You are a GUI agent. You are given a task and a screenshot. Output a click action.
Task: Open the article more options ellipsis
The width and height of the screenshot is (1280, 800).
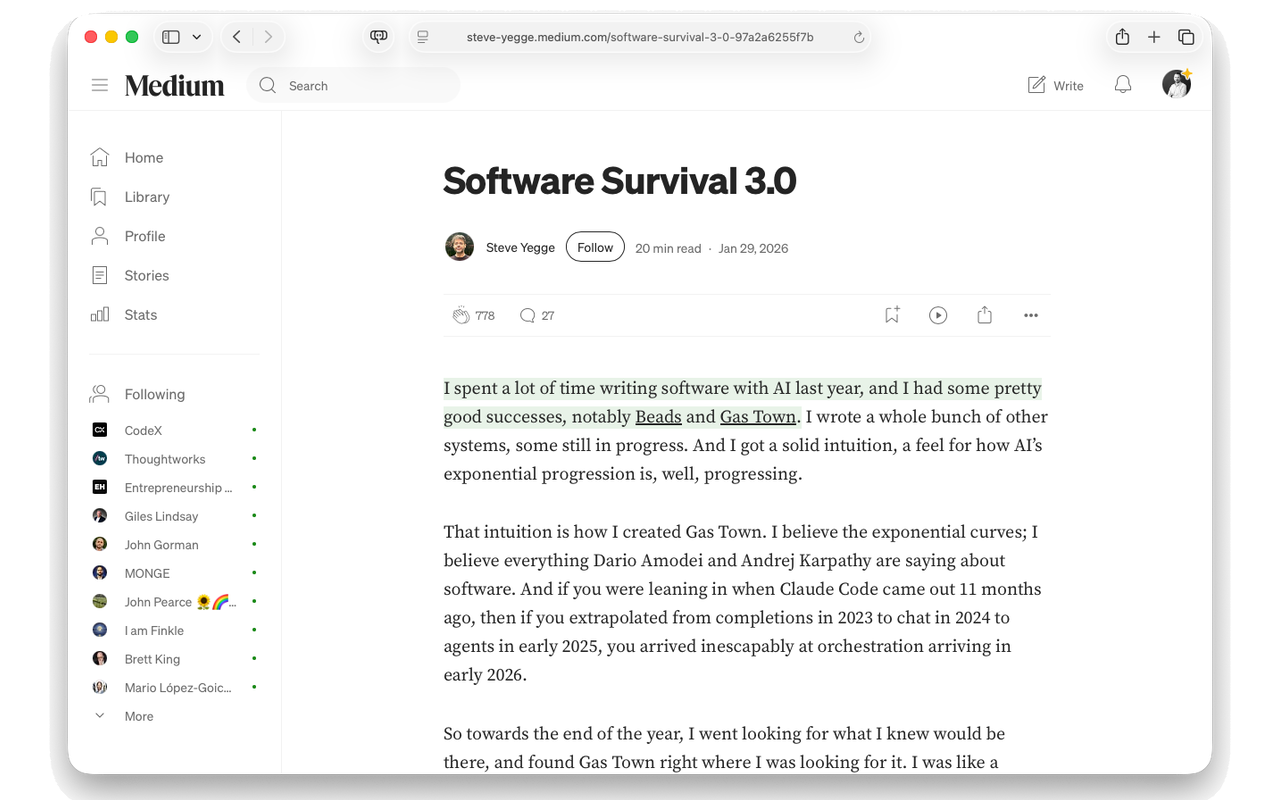[x=1031, y=315]
